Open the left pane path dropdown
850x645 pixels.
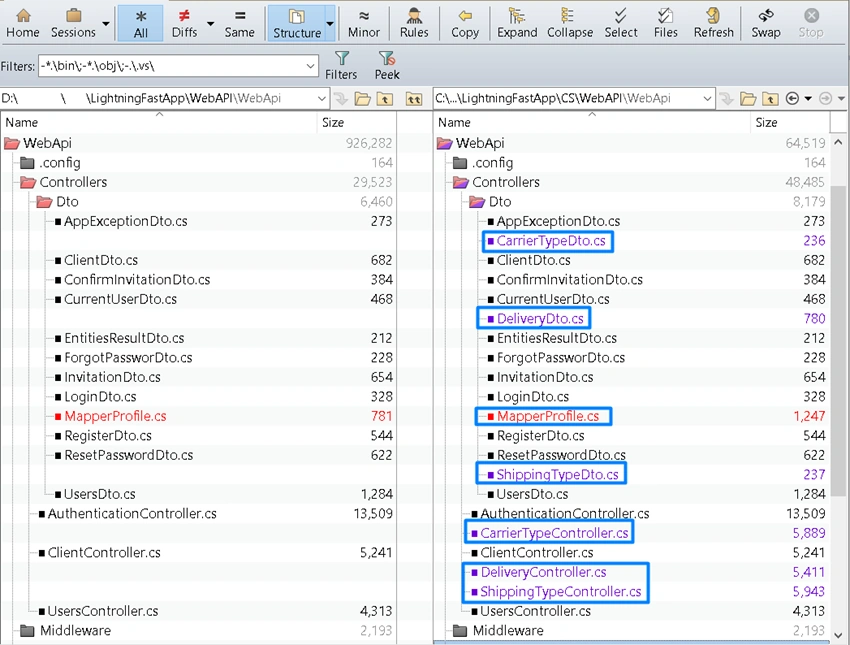(x=321, y=99)
